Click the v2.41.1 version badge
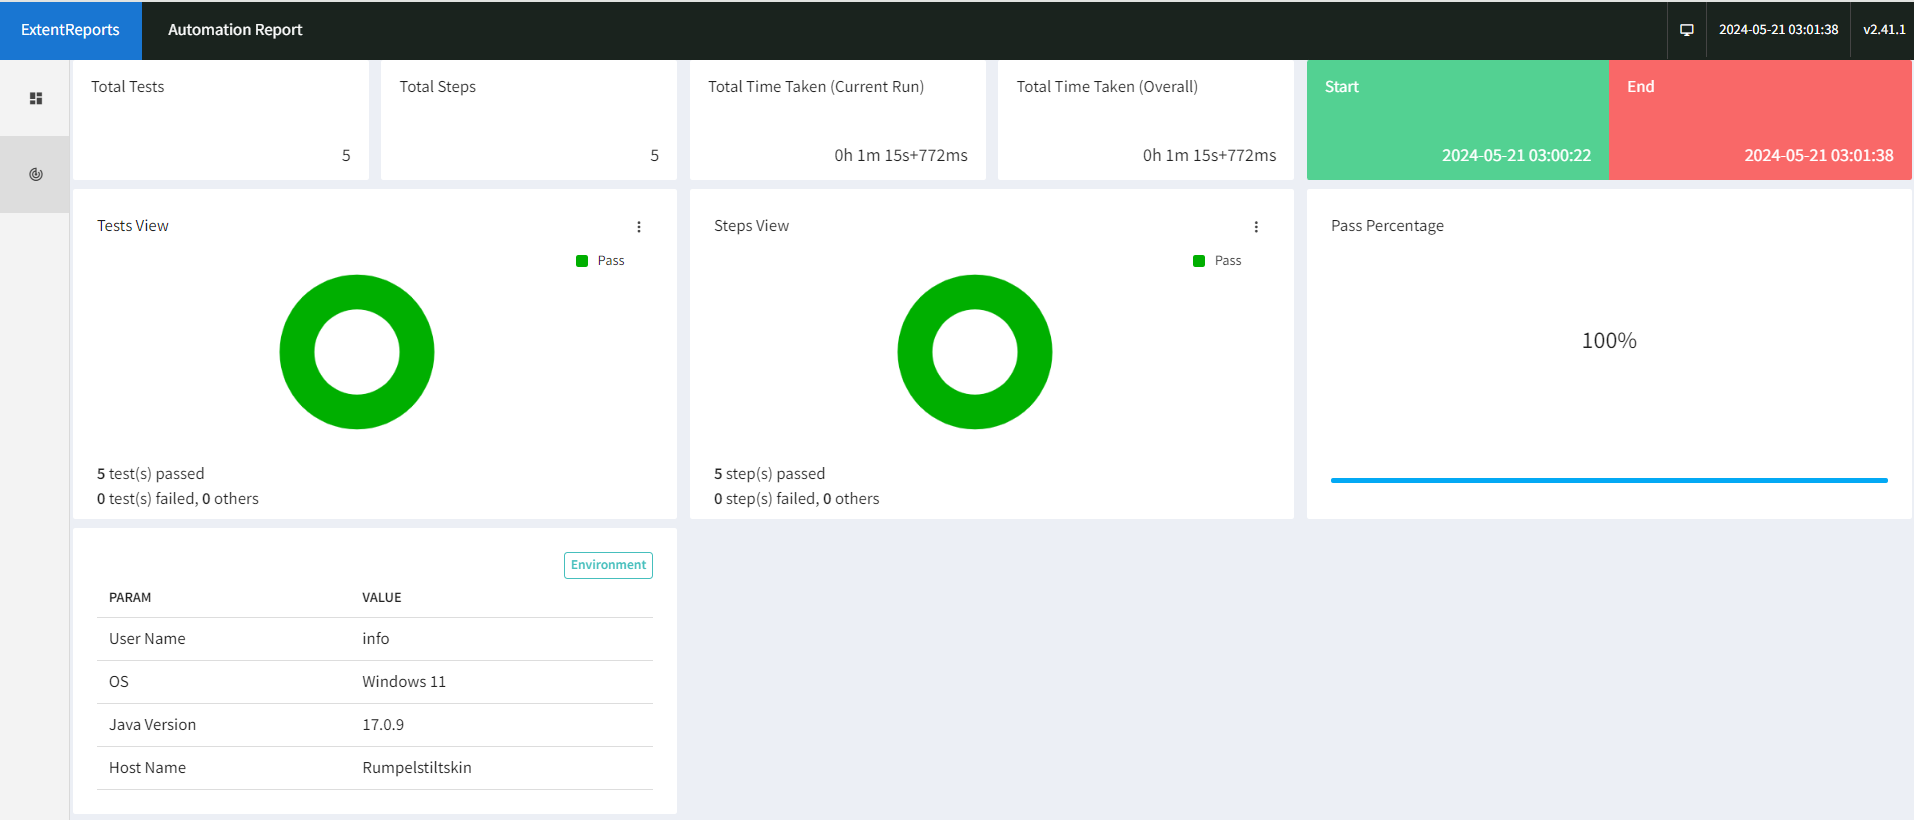Screen dimensions: 1914x820 coord(1884,30)
